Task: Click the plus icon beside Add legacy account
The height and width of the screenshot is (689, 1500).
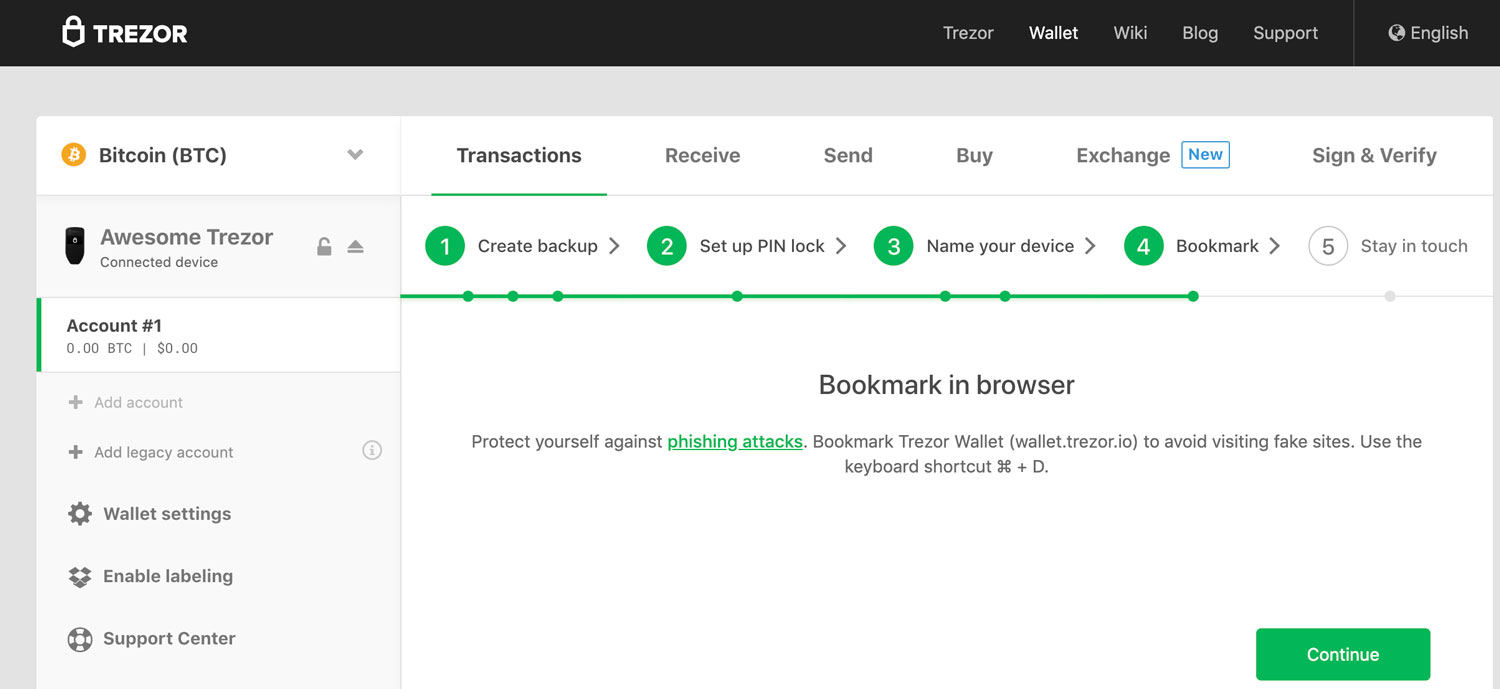Action: [75, 452]
